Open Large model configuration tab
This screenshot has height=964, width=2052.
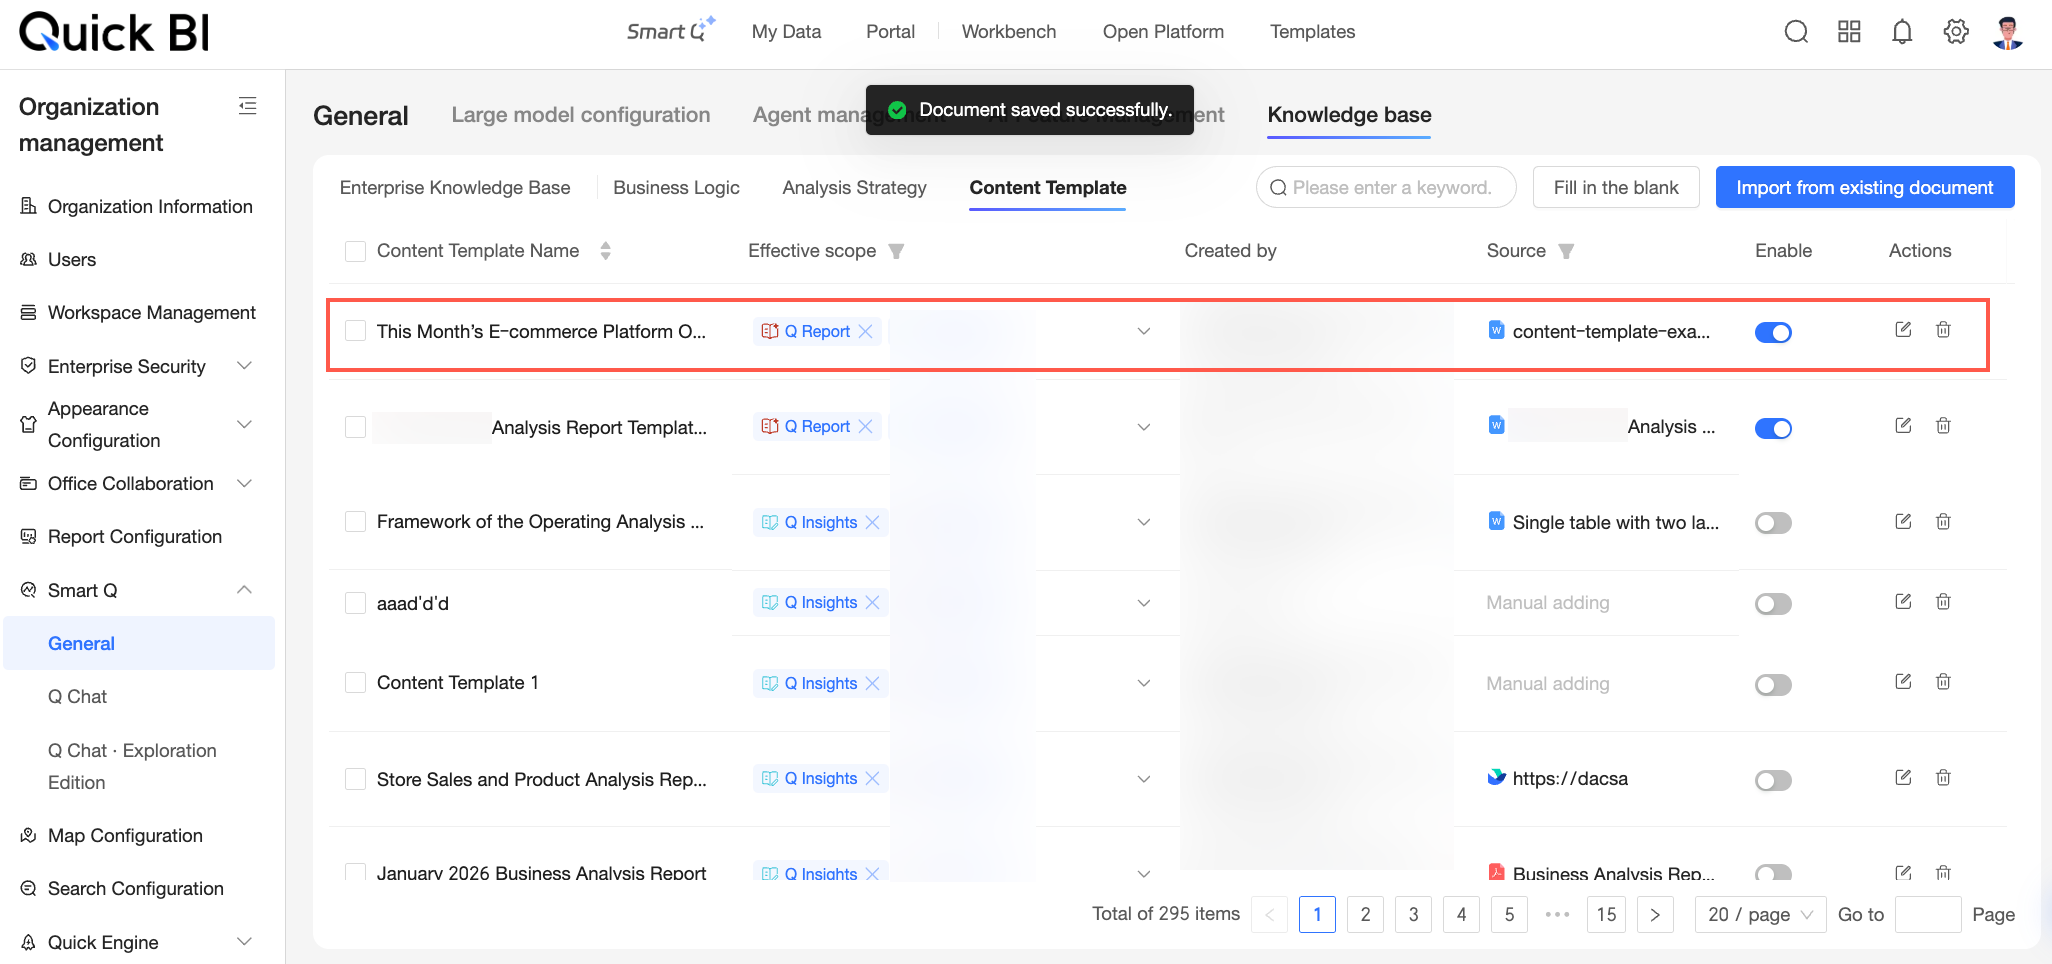pos(581,115)
